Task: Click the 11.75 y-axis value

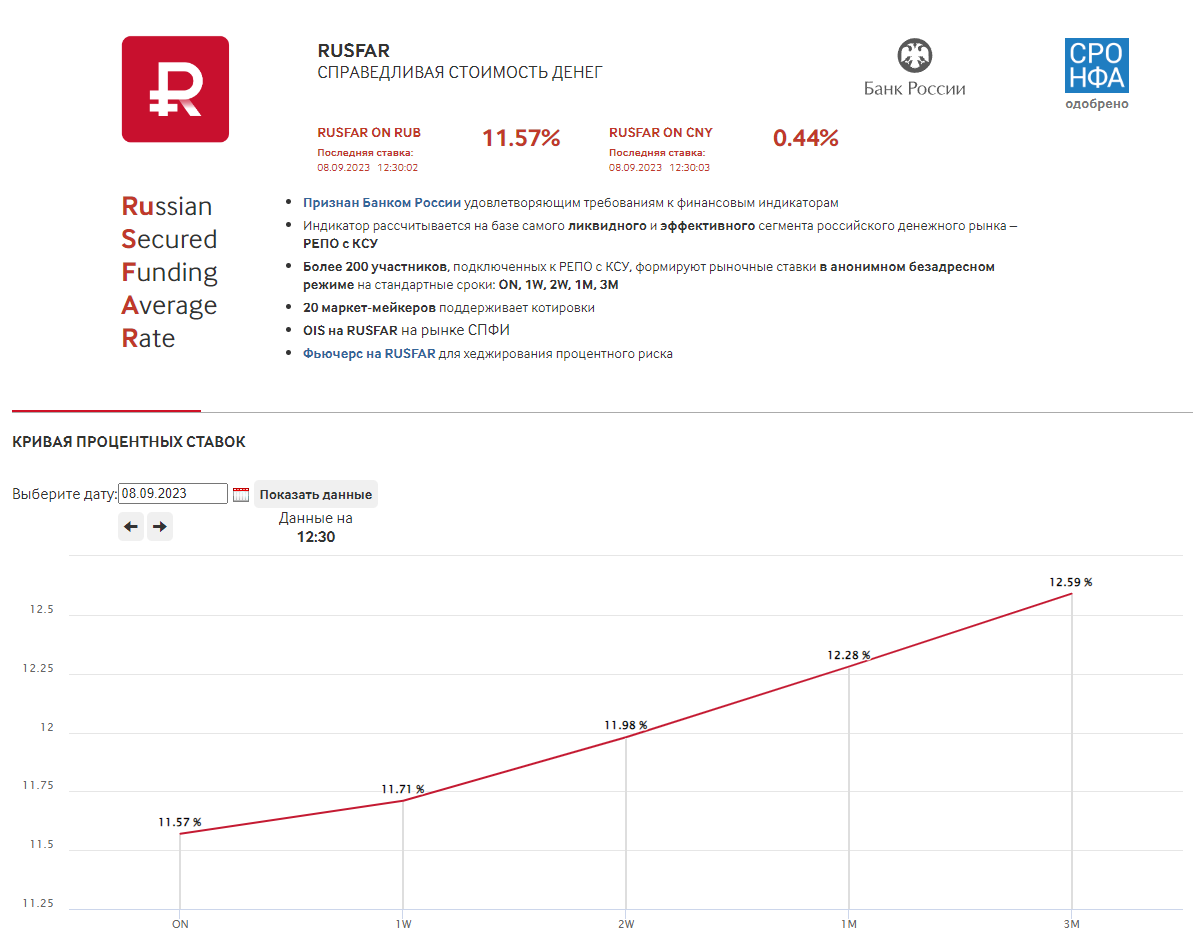Action: point(38,786)
